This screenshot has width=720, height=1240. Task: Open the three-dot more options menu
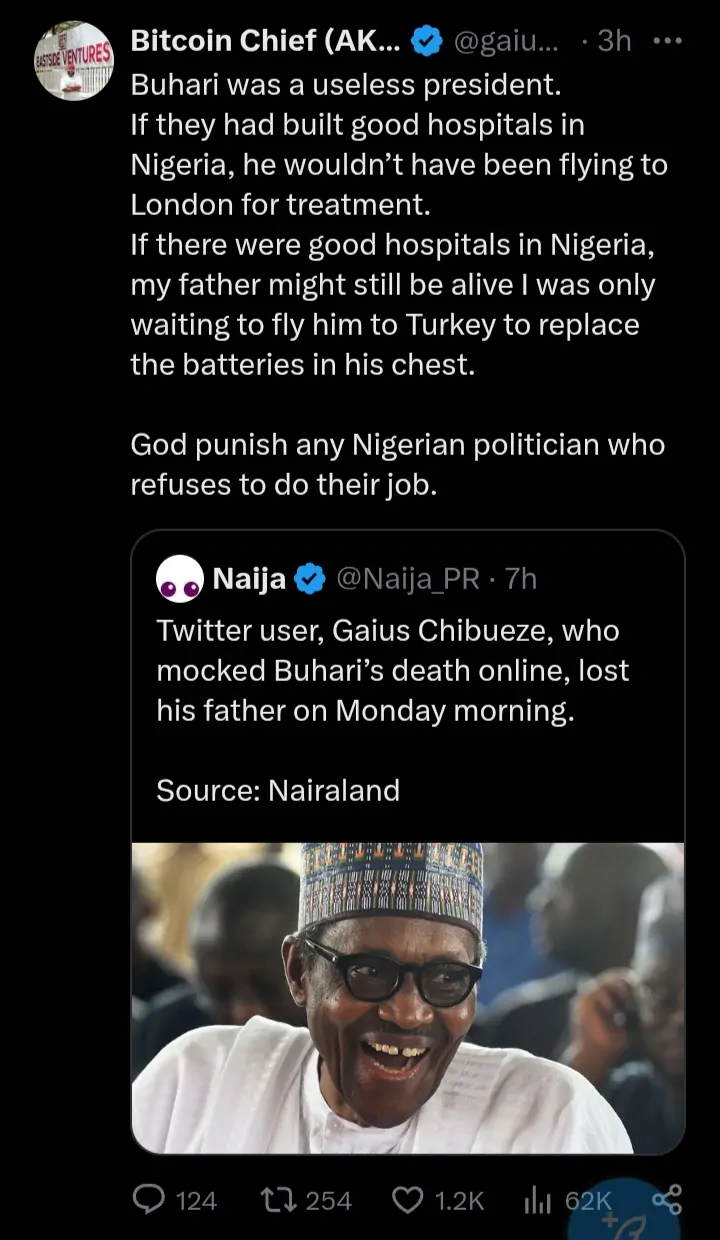click(667, 42)
